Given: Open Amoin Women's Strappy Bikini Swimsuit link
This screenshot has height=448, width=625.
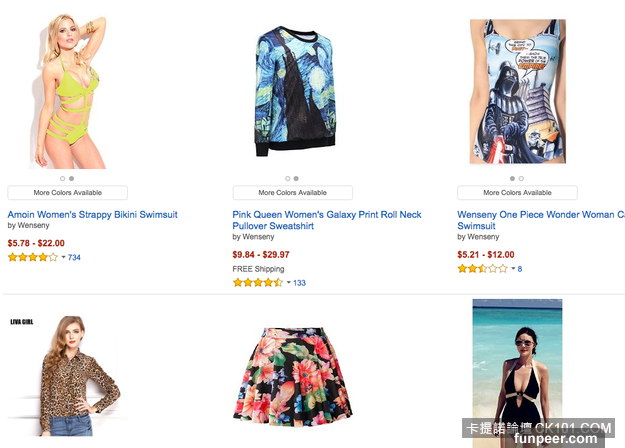Looking at the screenshot, I should [93, 214].
